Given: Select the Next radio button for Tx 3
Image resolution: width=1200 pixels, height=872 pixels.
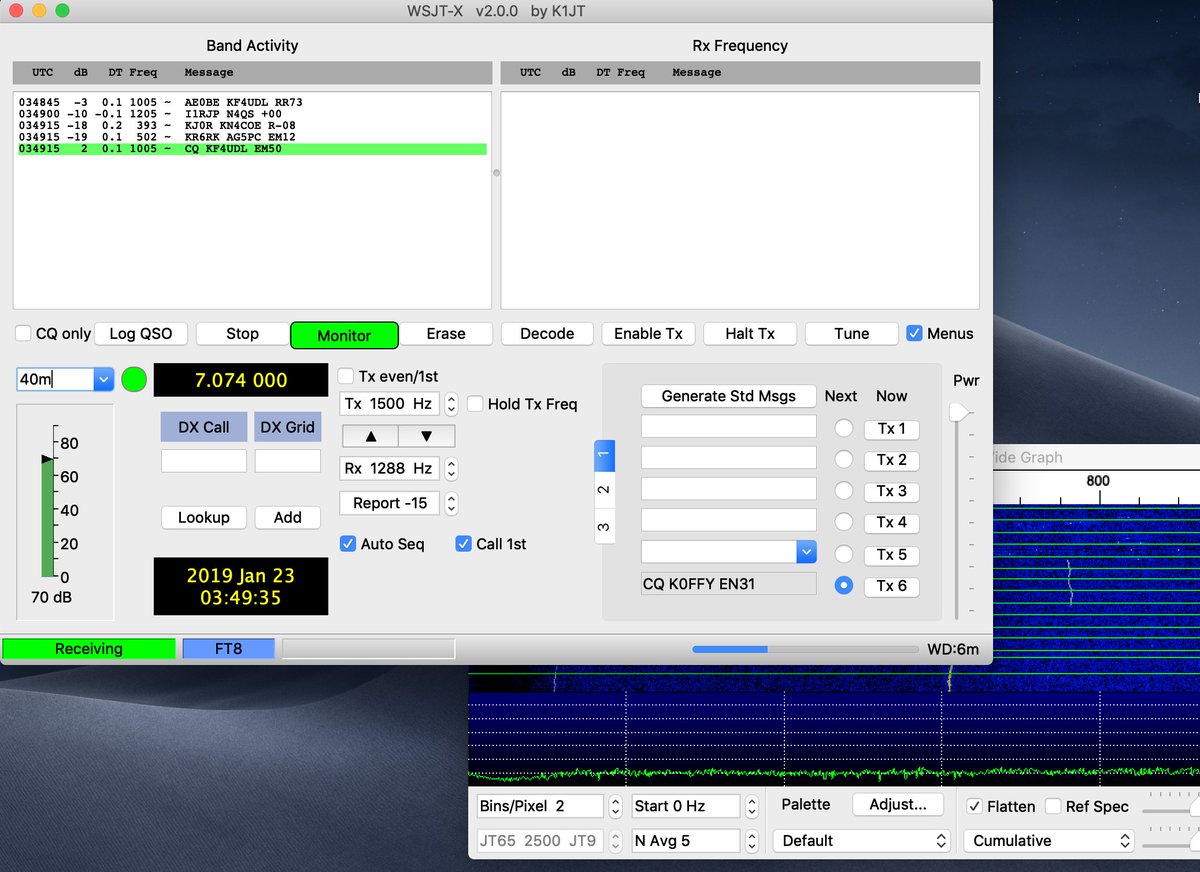Looking at the screenshot, I should (x=844, y=491).
